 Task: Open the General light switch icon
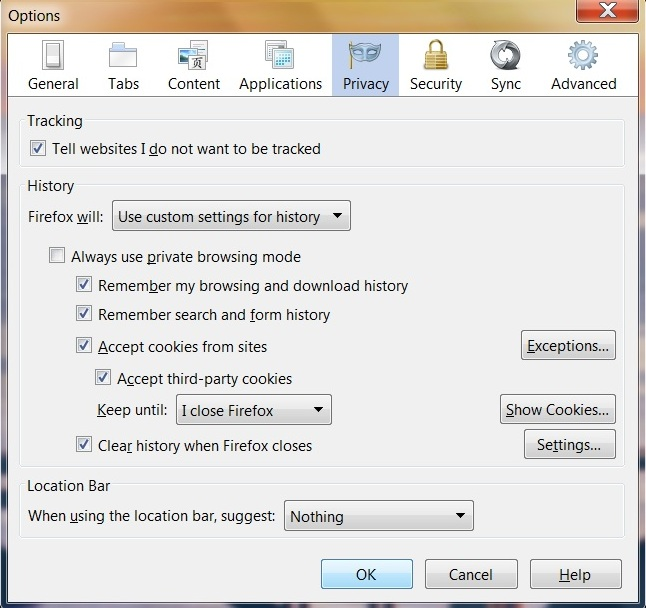pyautogui.click(x=53, y=55)
